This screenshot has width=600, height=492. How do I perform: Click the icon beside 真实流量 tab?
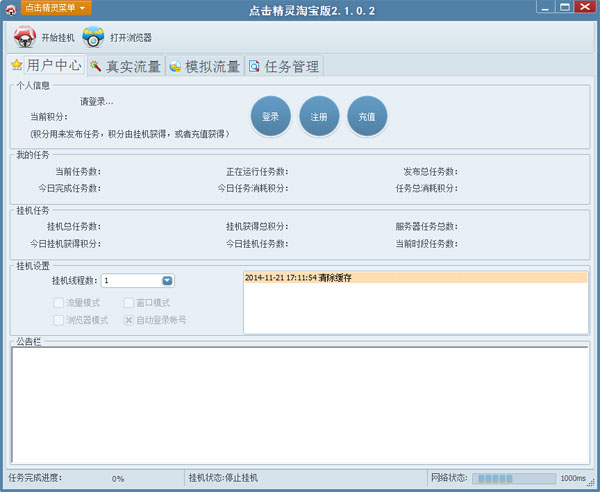pos(95,67)
